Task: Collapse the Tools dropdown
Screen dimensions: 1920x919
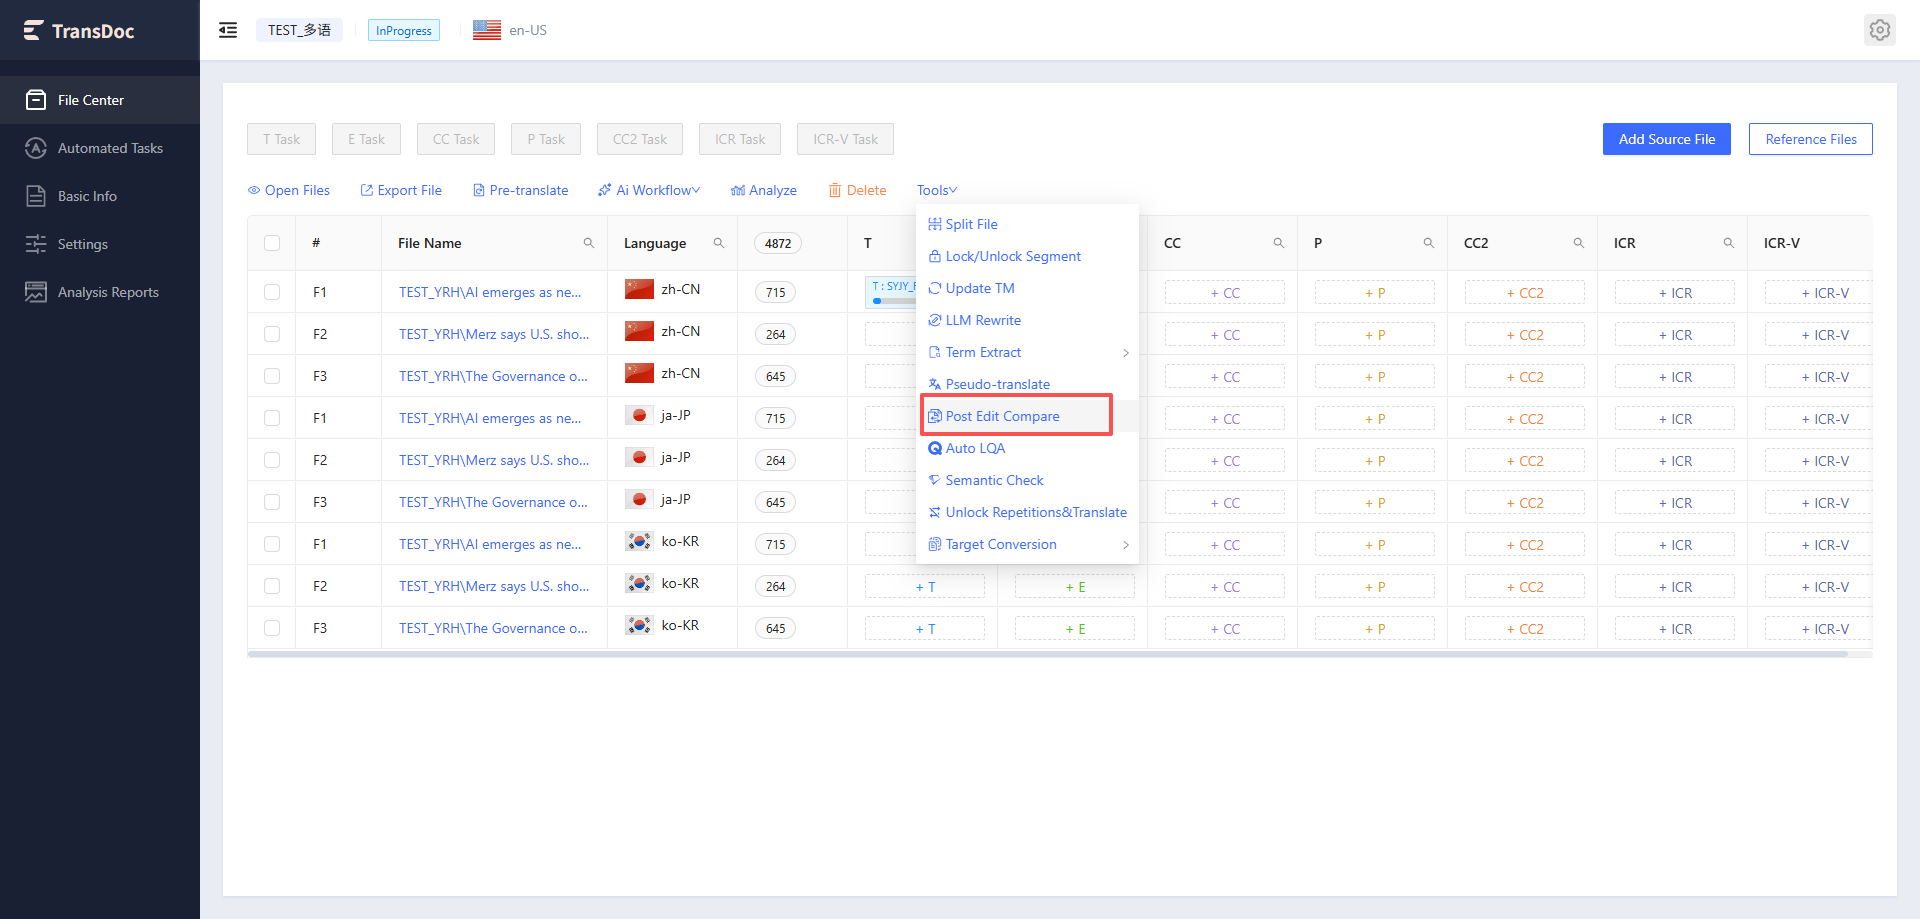Action: 937,190
